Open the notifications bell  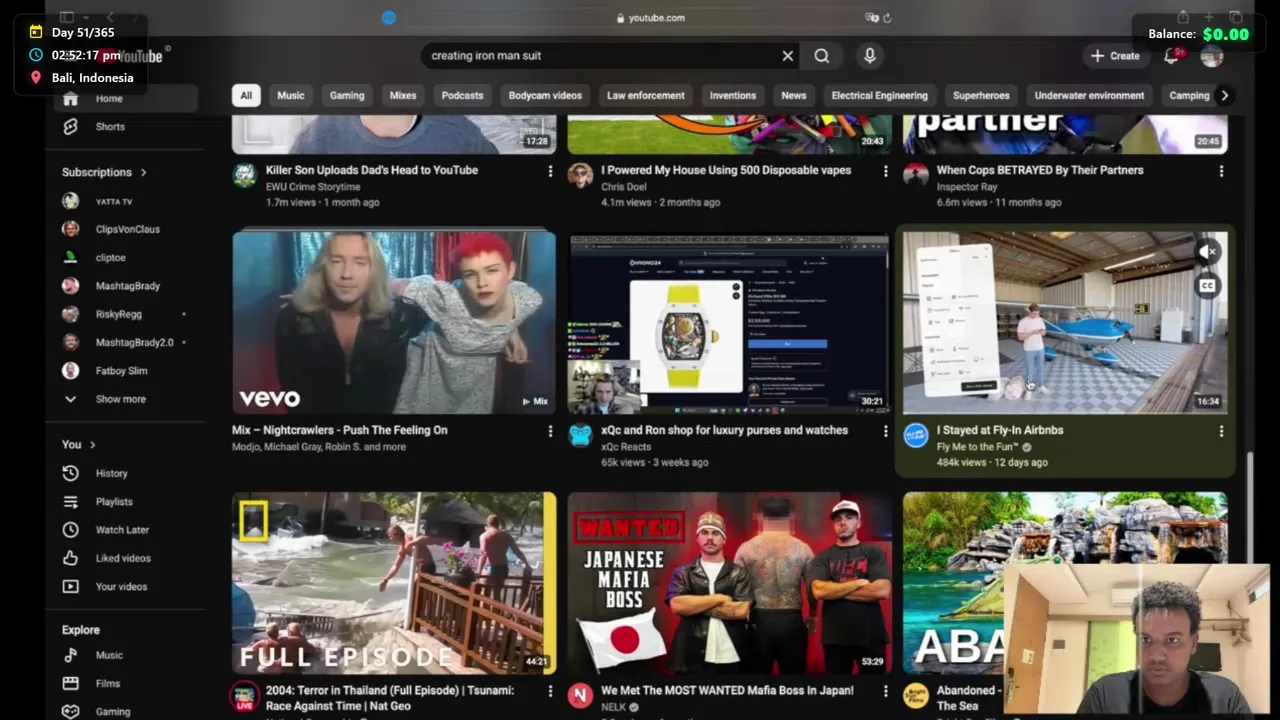(1172, 56)
